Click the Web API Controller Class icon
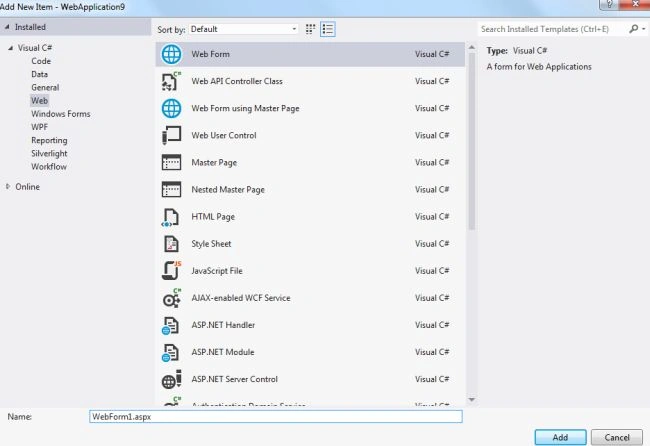 (x=171, y=81)
